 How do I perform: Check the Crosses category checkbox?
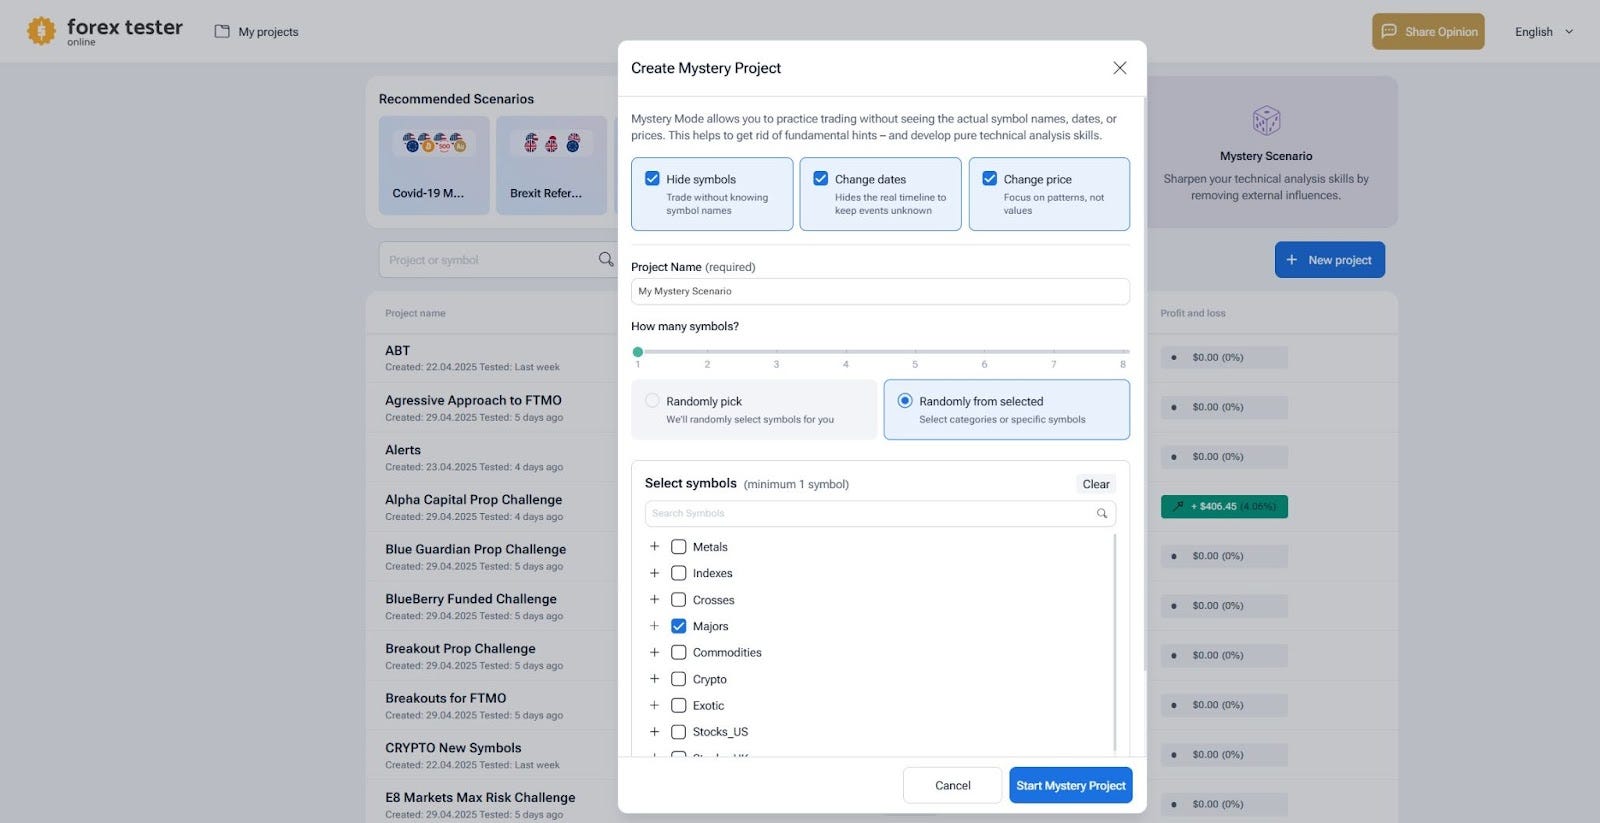click(x=678, y=600)
